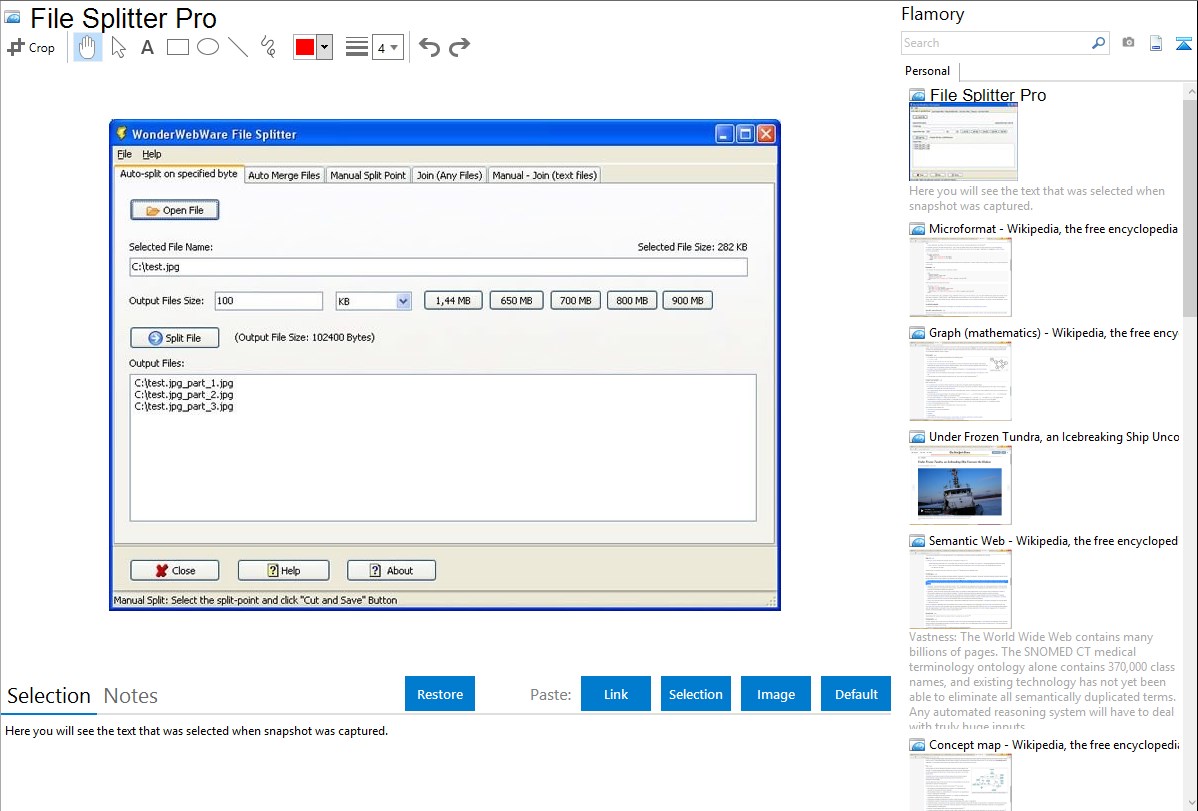The image size is (1198, 811).
Task: Switch to the Notes tab
Action: pos(131,696)
